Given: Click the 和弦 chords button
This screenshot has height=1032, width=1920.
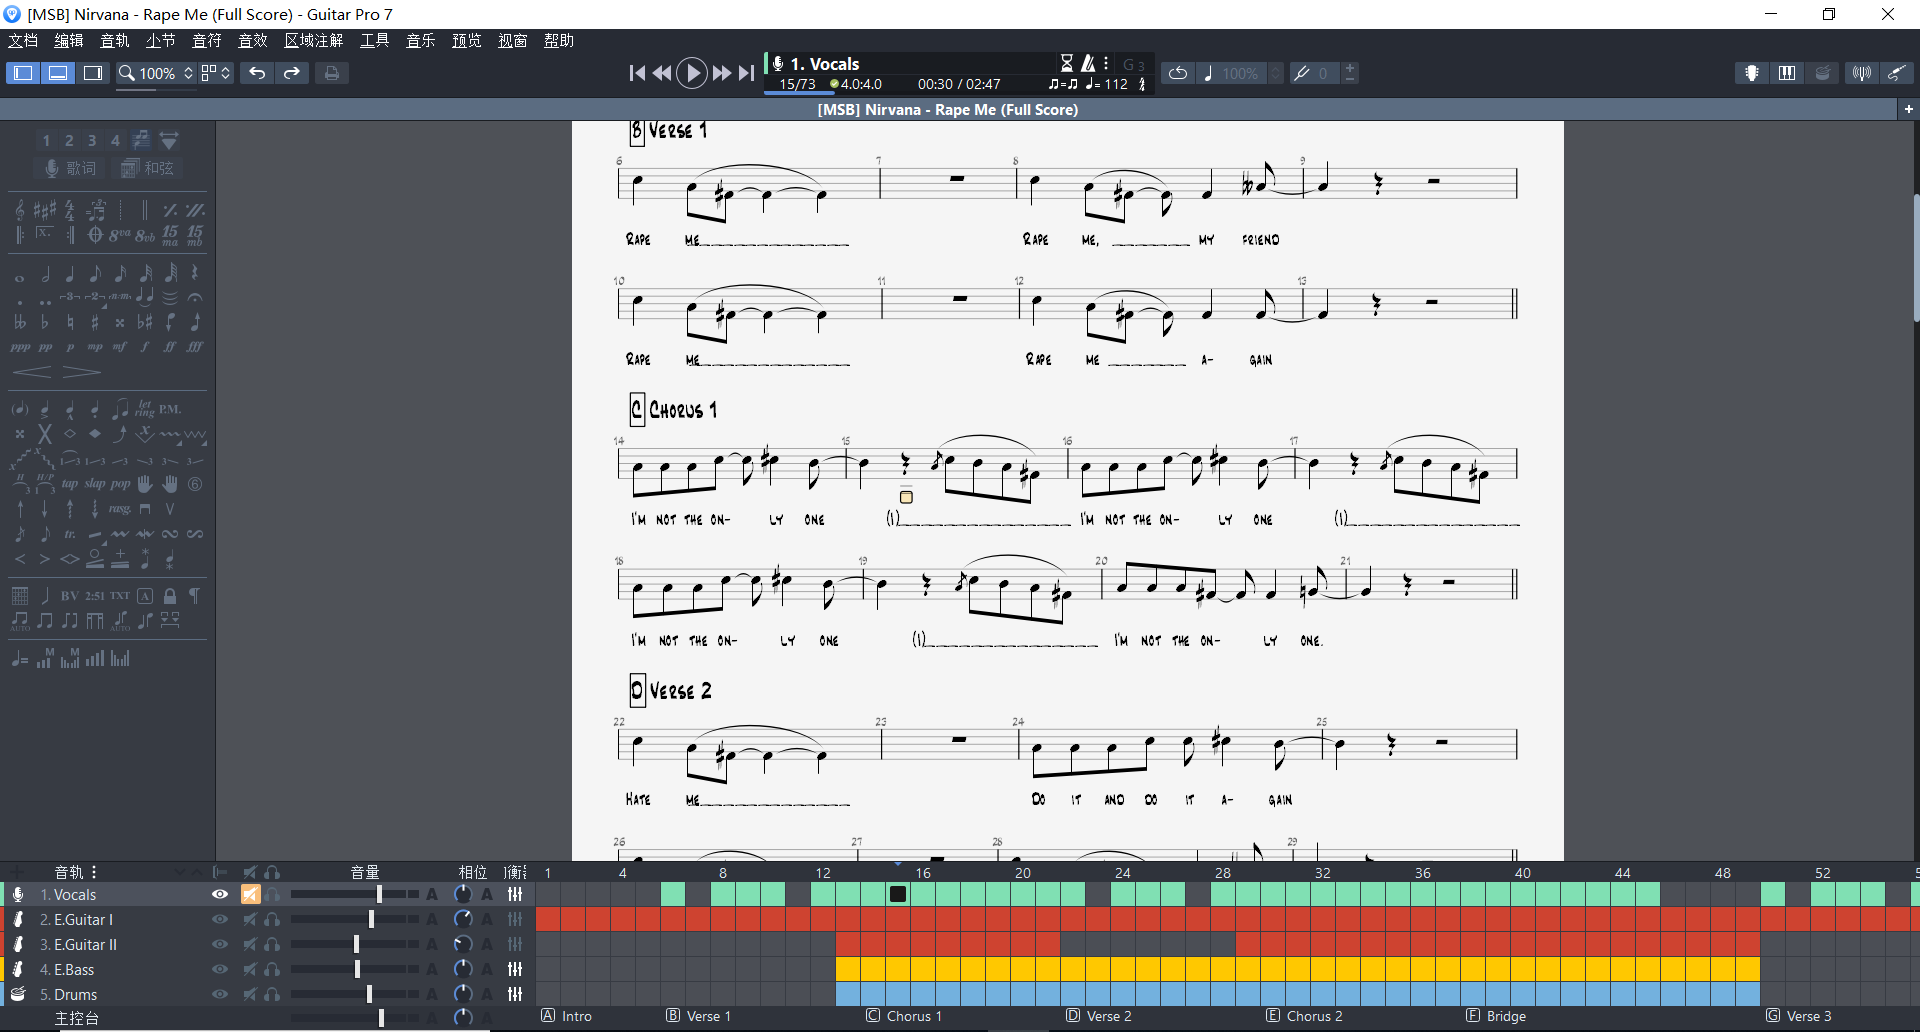Looking at the screenshot, I should pyautogui.click(x=147, y=168).
